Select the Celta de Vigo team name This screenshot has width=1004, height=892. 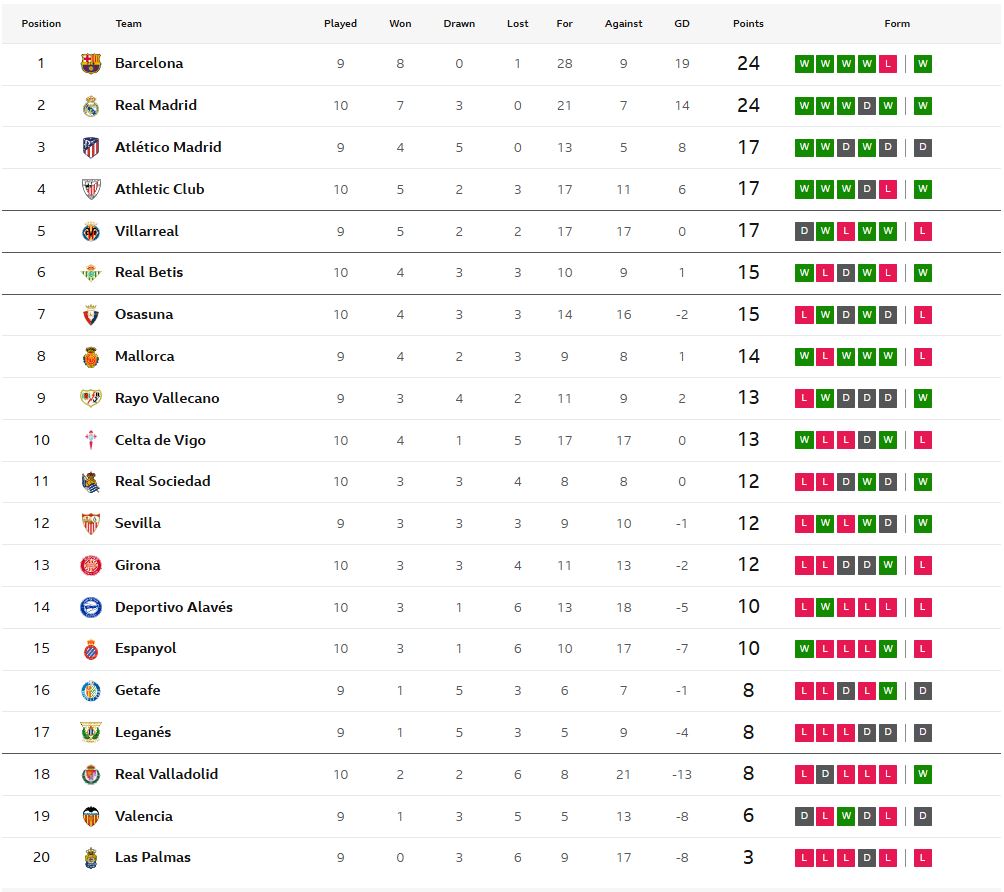(x=160, y=440)
